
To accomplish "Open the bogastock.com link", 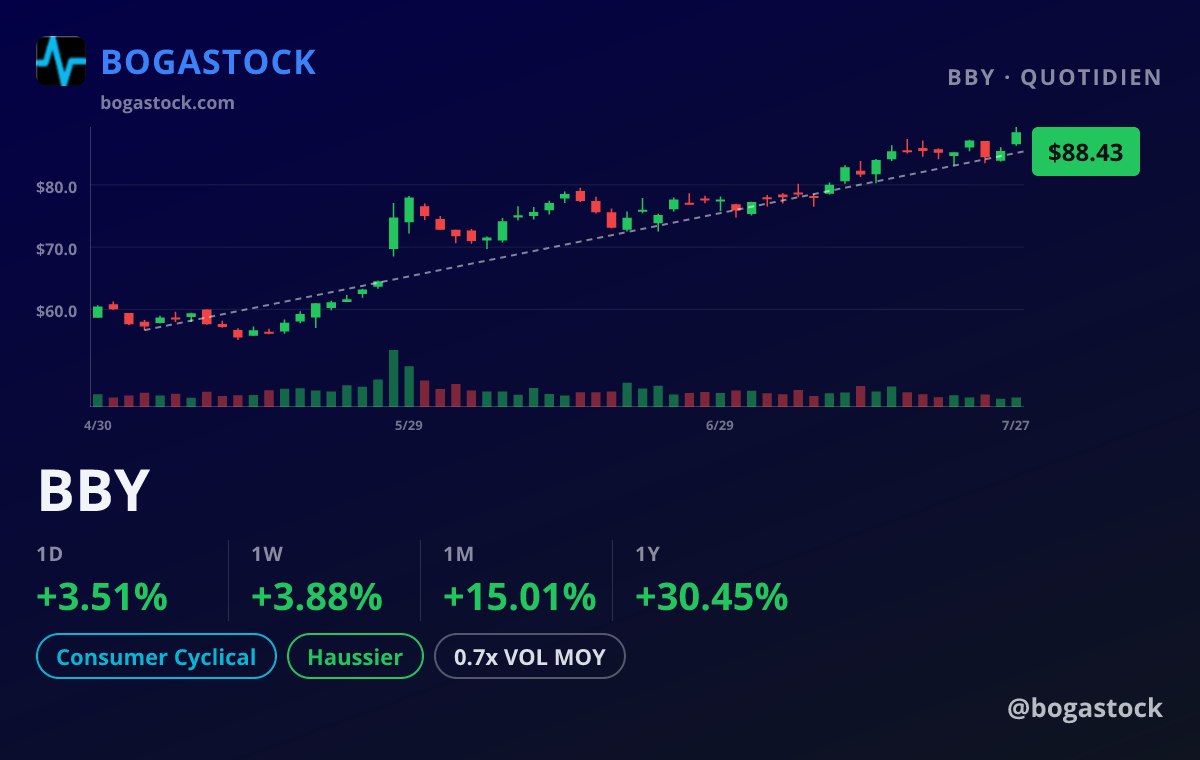I will (x=168, y=102).
